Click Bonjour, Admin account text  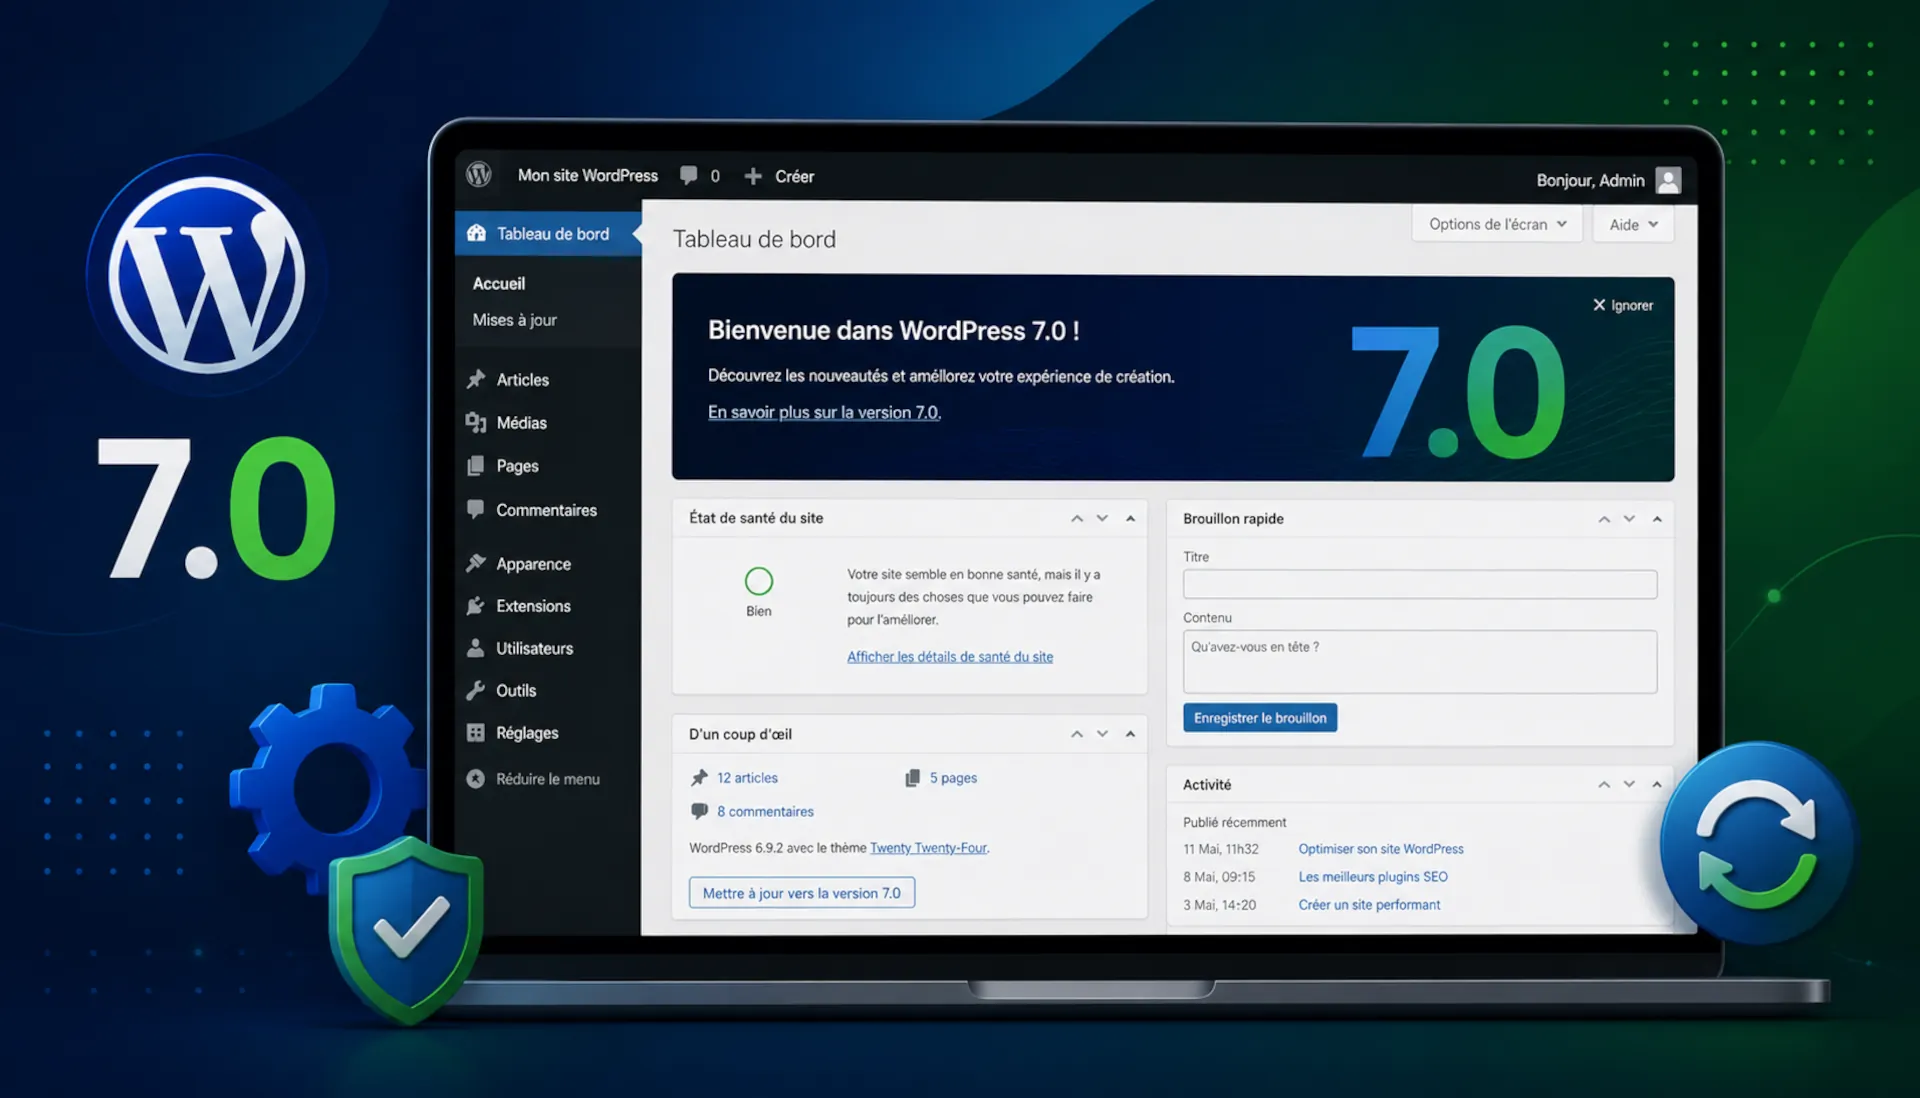click(x=1590, y=180)
